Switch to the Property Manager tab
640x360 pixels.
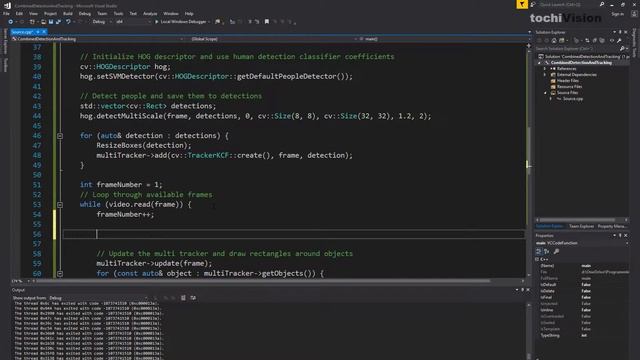[x=611, y=226]
